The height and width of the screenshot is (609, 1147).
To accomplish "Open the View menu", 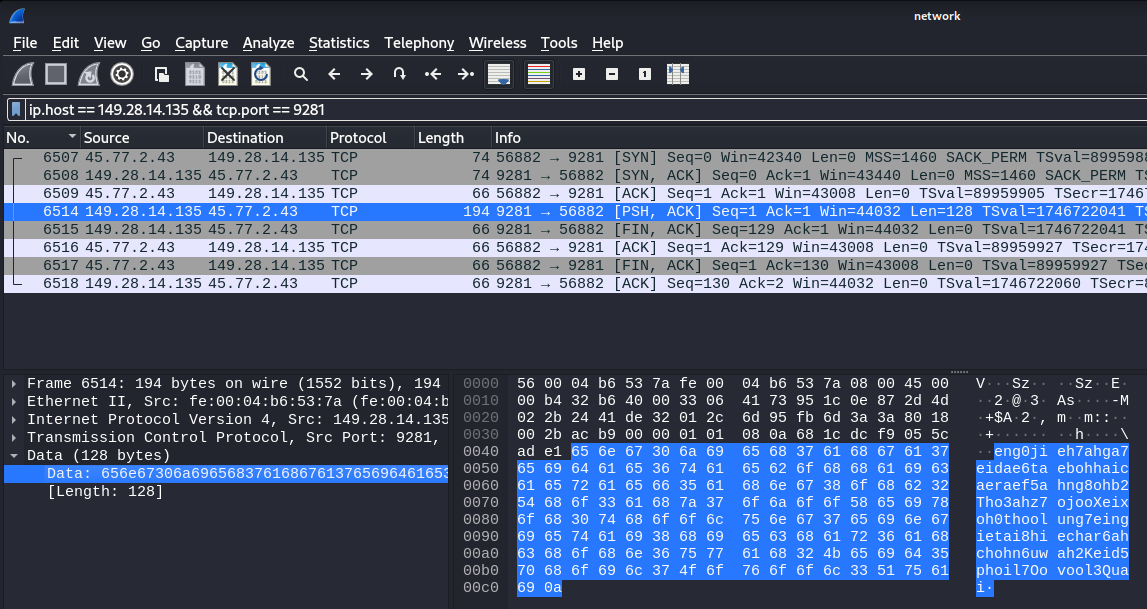I will [110, 43].
